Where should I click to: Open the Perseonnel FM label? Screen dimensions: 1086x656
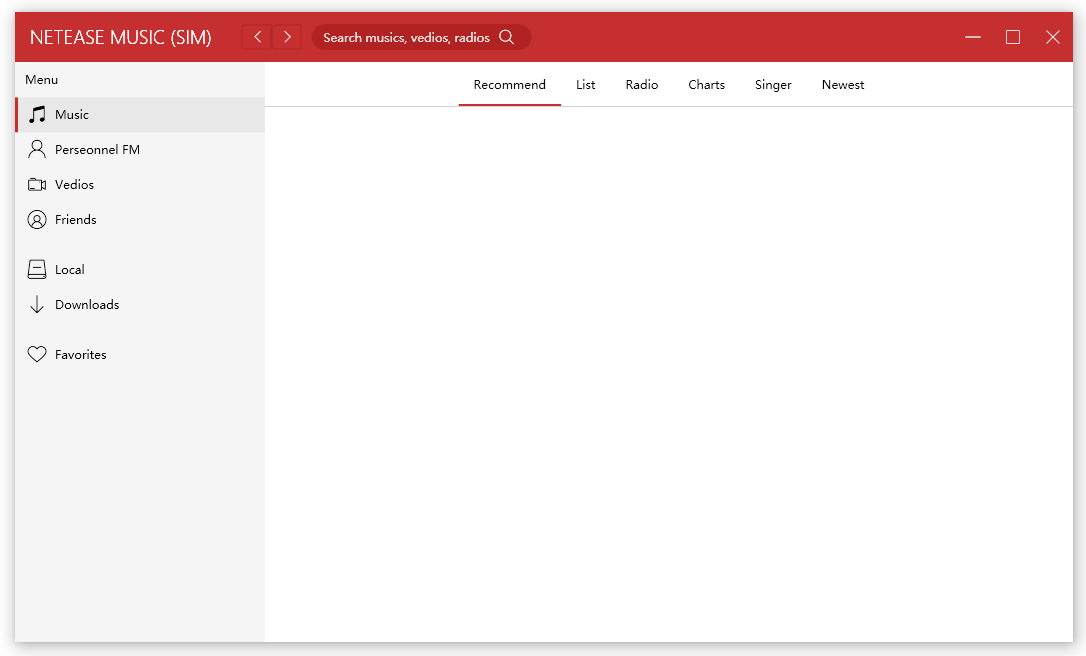[98, 150]
